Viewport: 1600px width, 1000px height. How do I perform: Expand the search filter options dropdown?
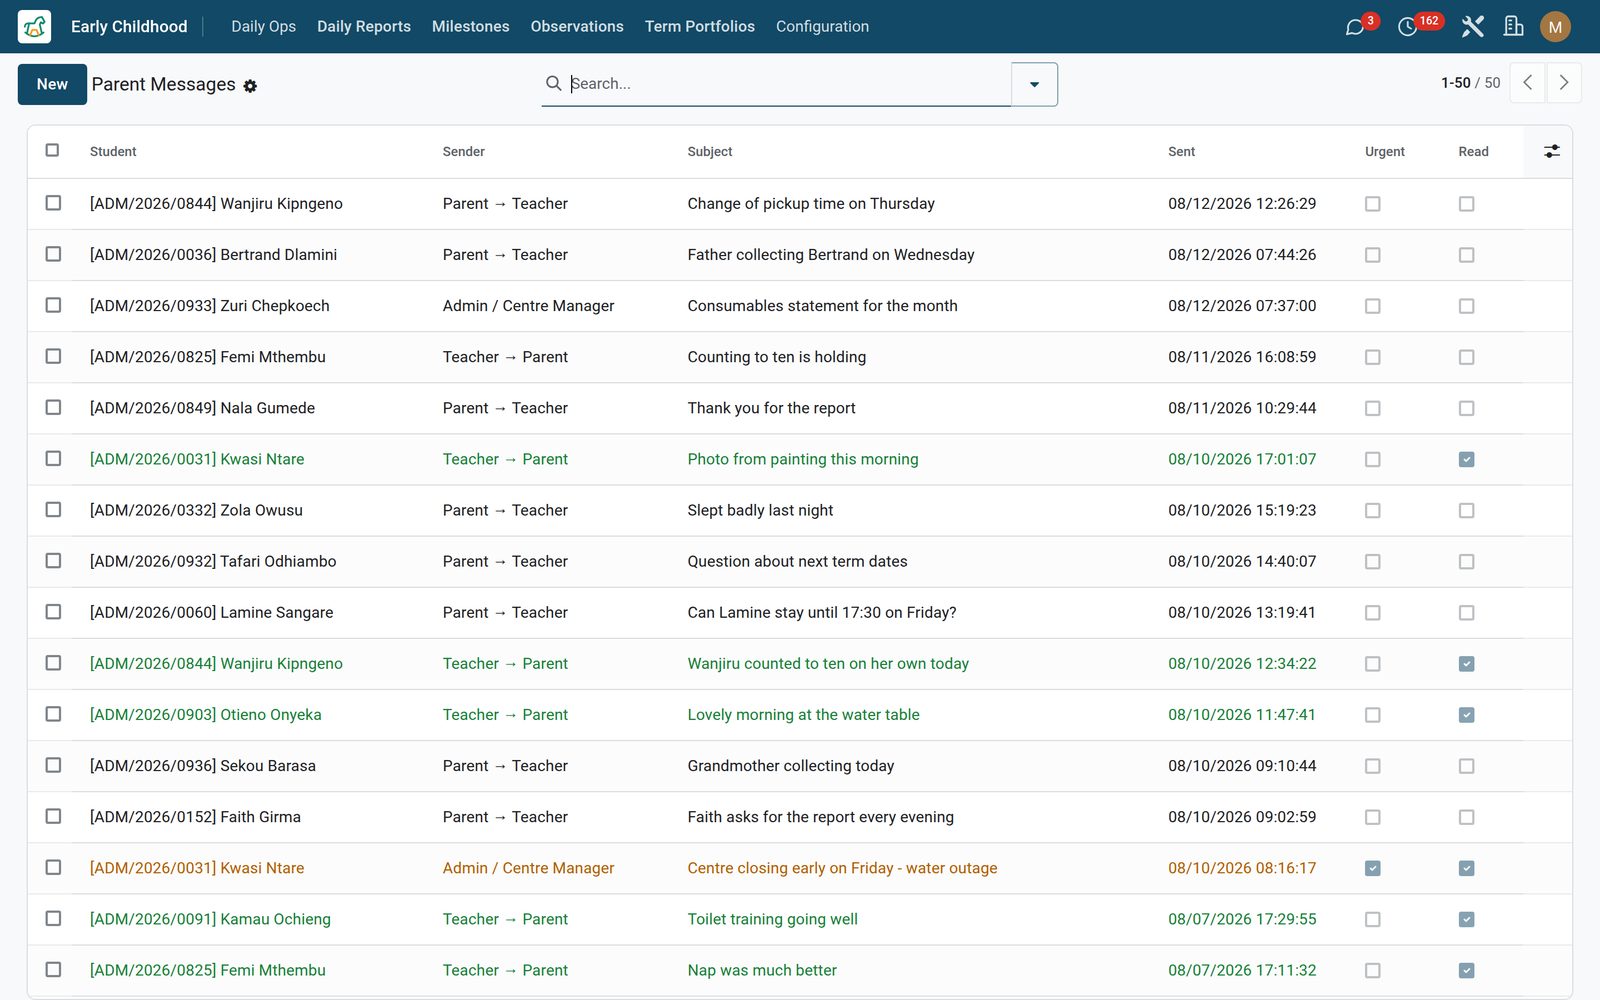(1034, 84)
